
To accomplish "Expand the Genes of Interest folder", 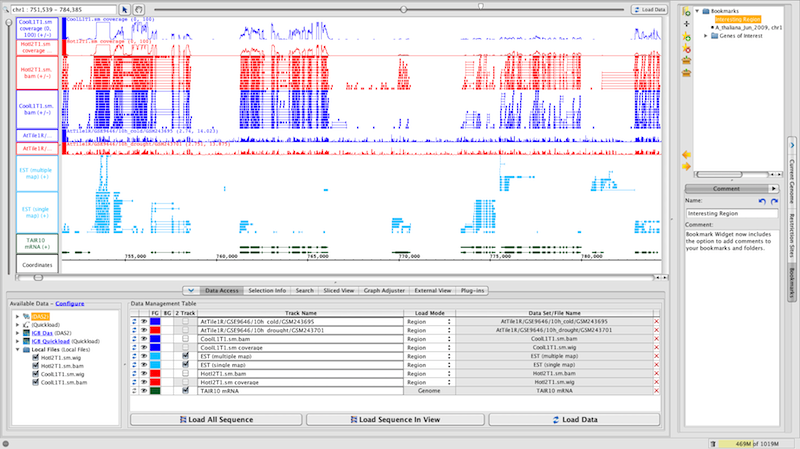I will click(706, 35).
